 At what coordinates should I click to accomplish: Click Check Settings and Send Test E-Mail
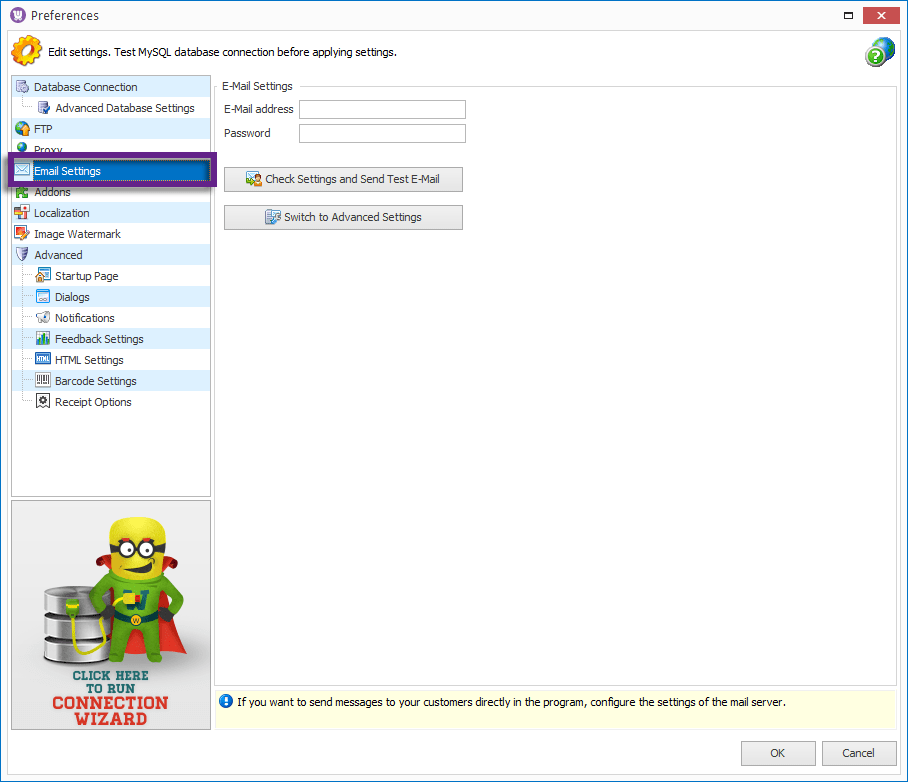pyautogui.click(x=343, y=179)
